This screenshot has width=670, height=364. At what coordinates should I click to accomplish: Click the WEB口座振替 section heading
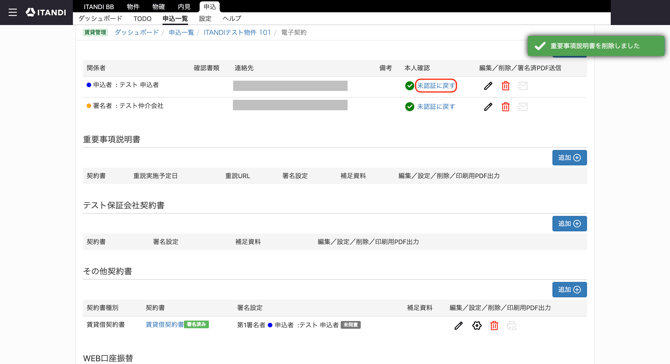pos(108,358)
